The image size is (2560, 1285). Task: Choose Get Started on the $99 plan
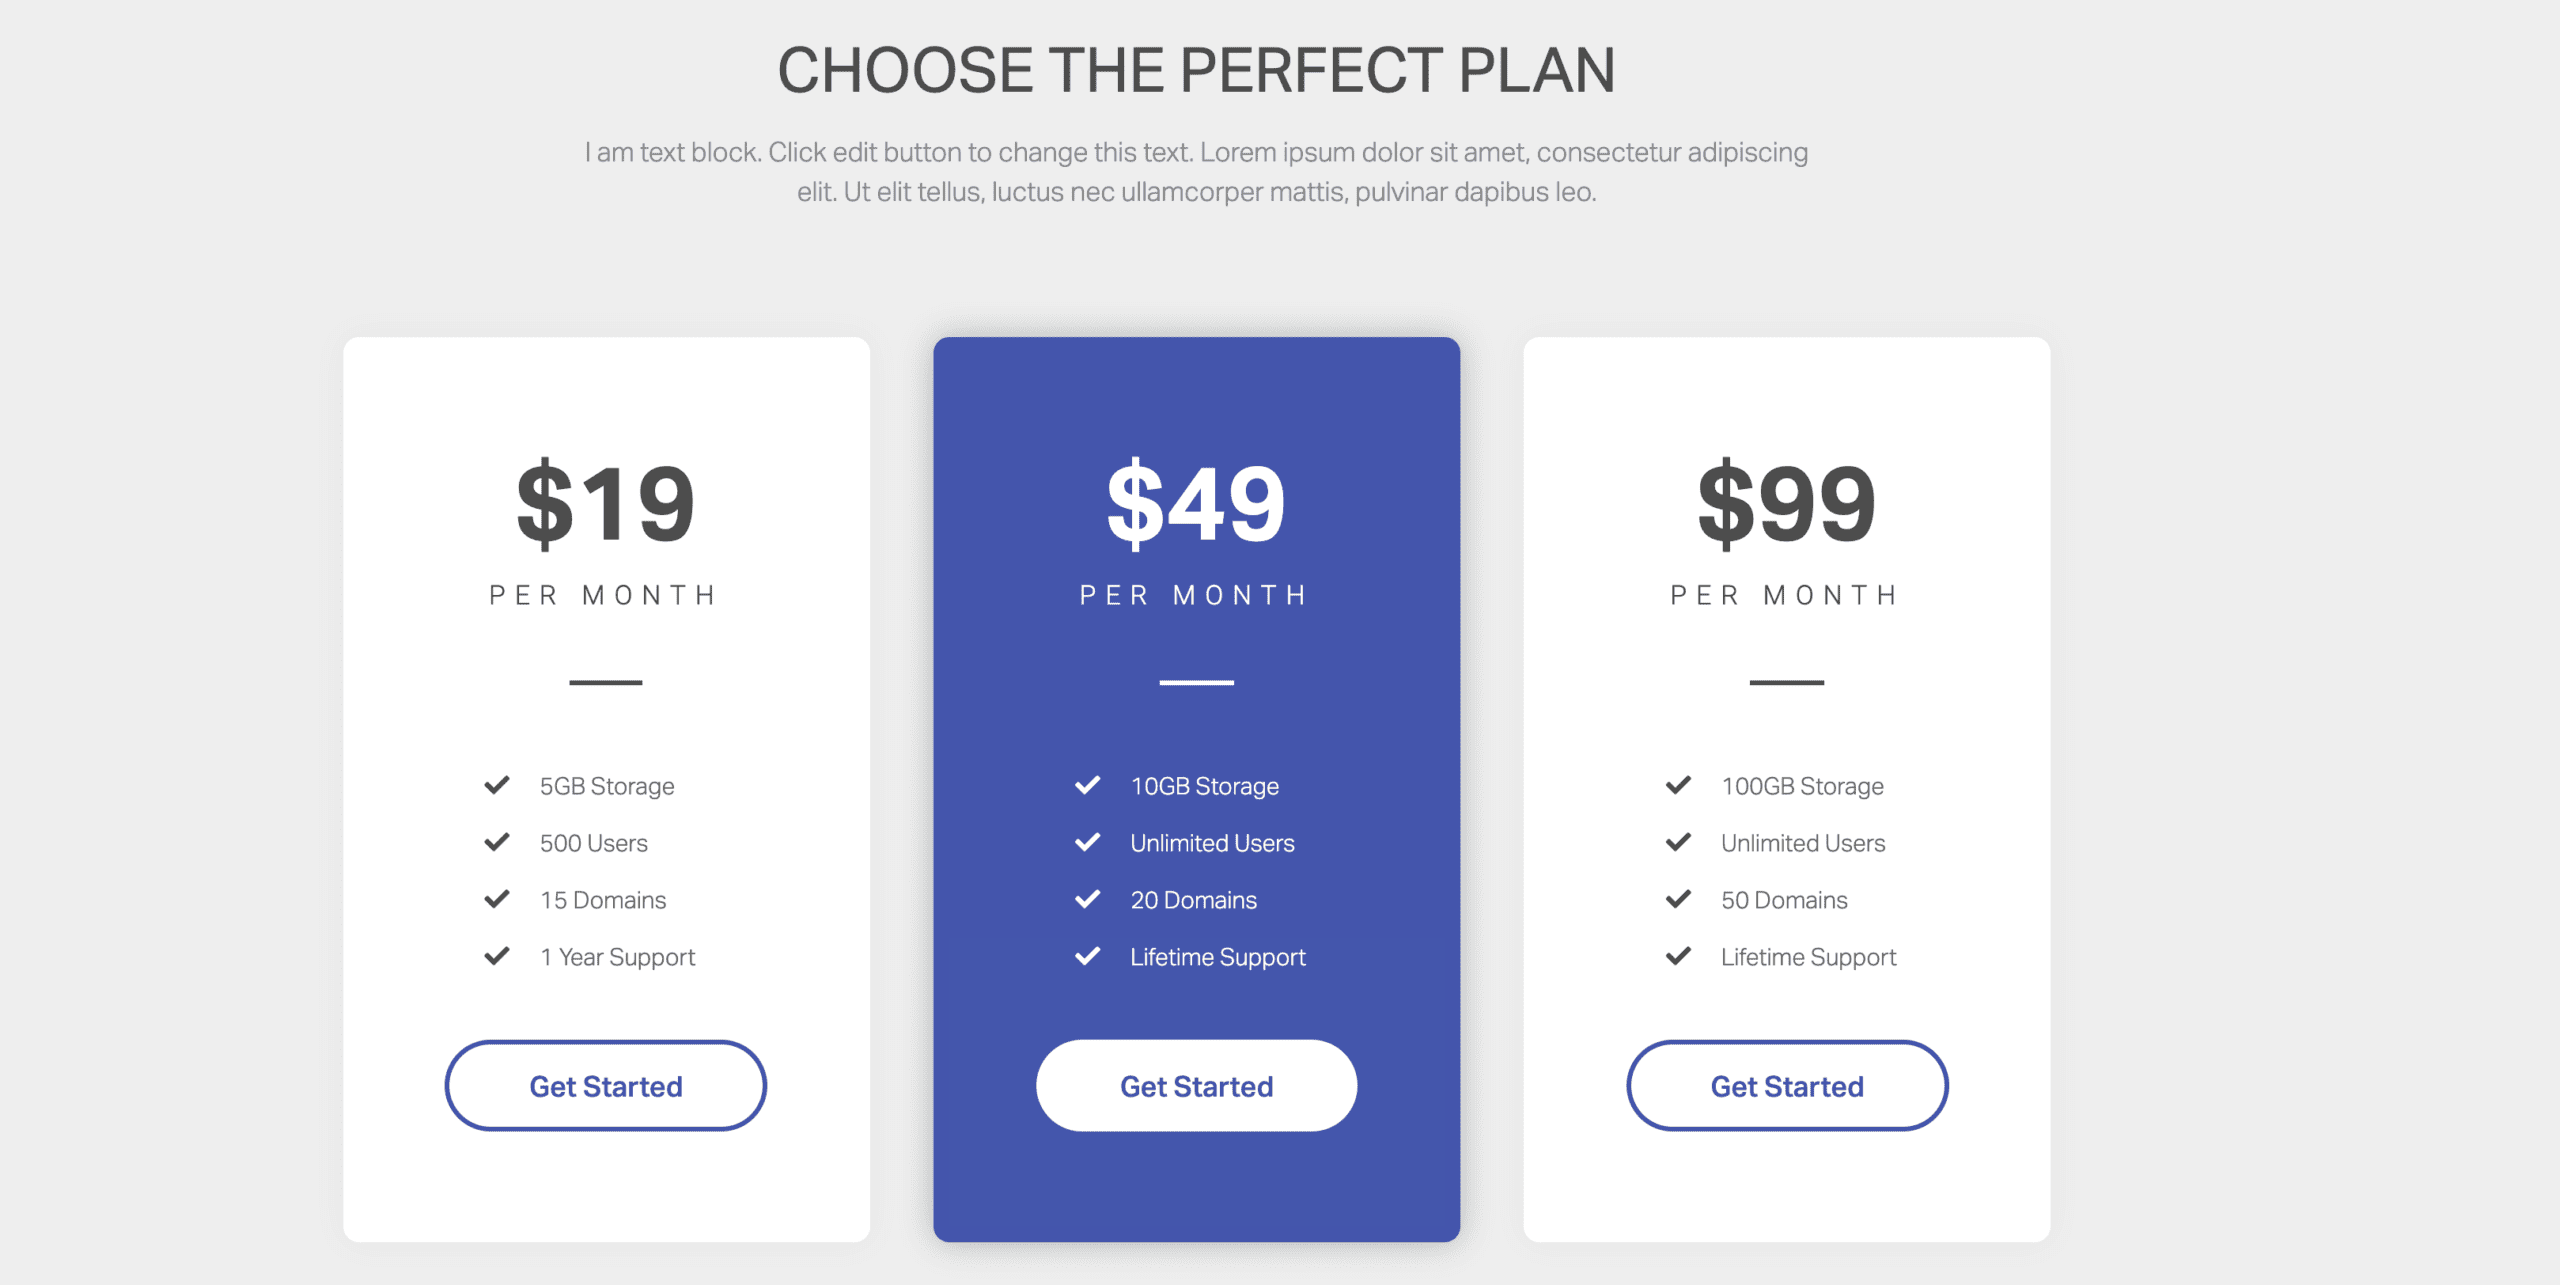coord(1787,1086)
